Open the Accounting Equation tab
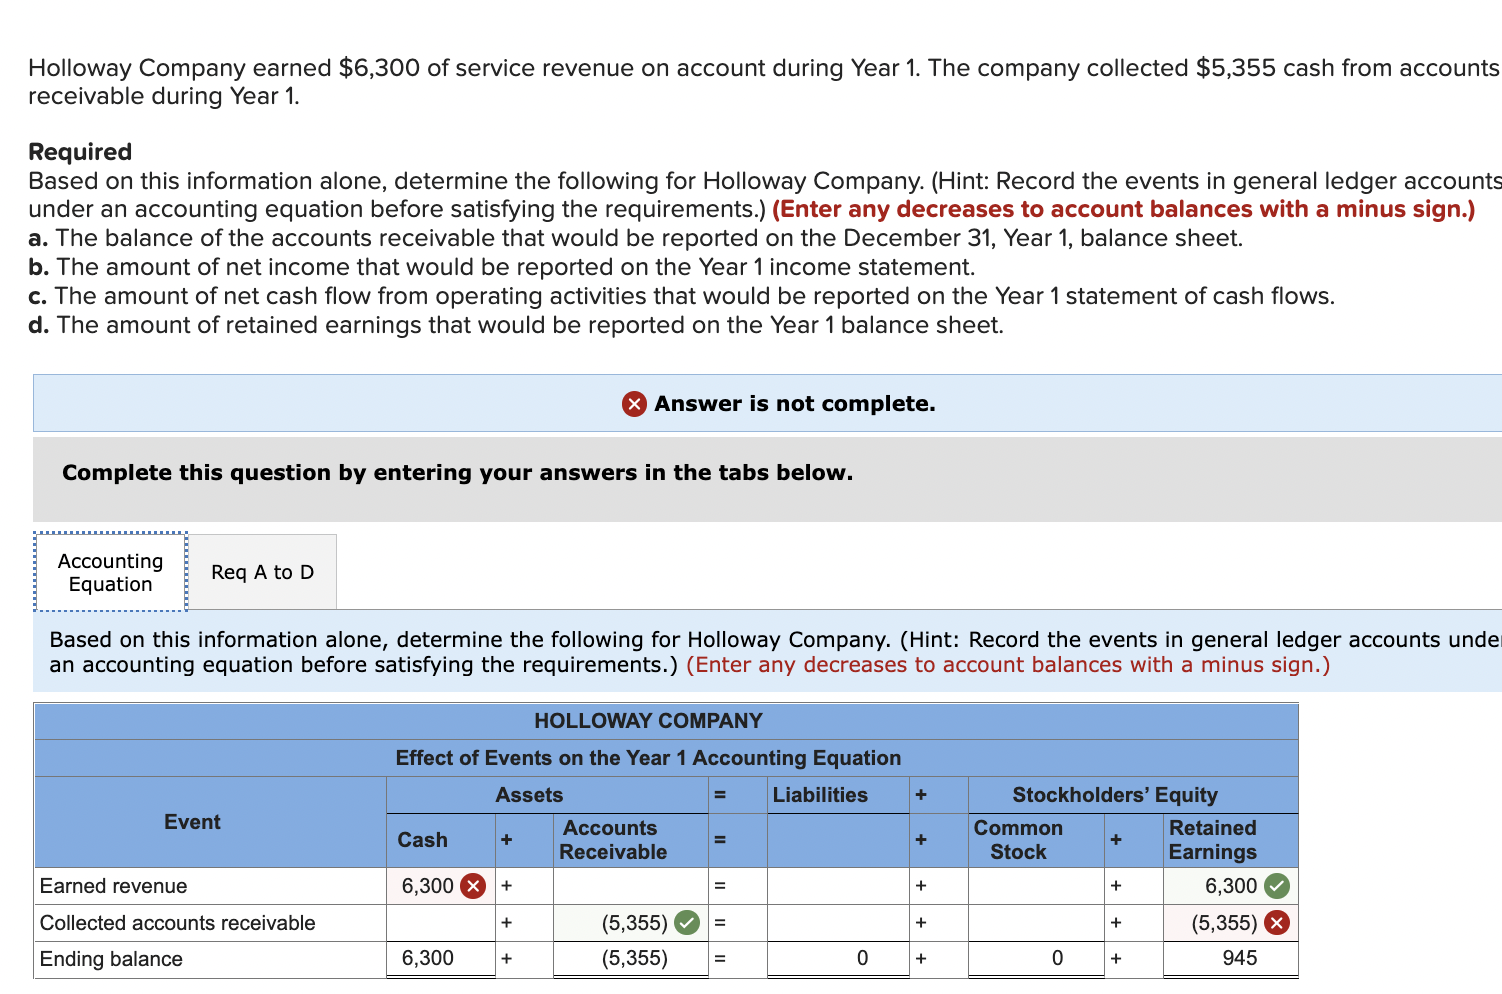 pyautogui.click(x=110, y=572)
